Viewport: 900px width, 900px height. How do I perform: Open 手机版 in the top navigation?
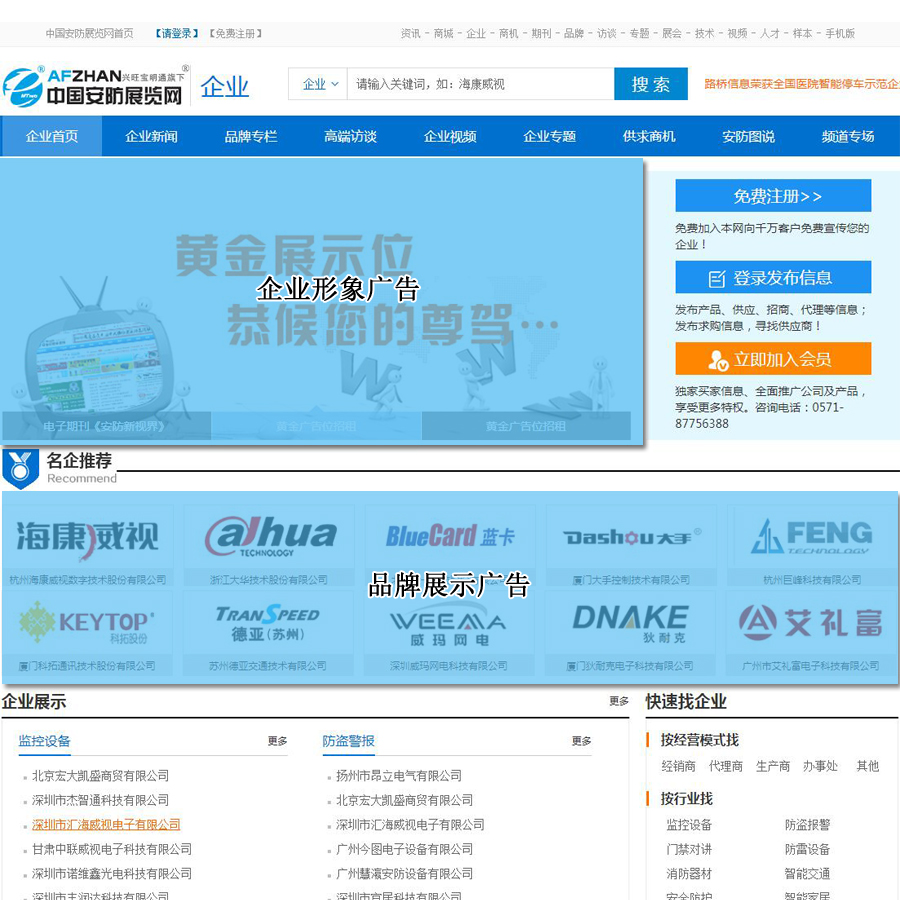coord(840,33)
